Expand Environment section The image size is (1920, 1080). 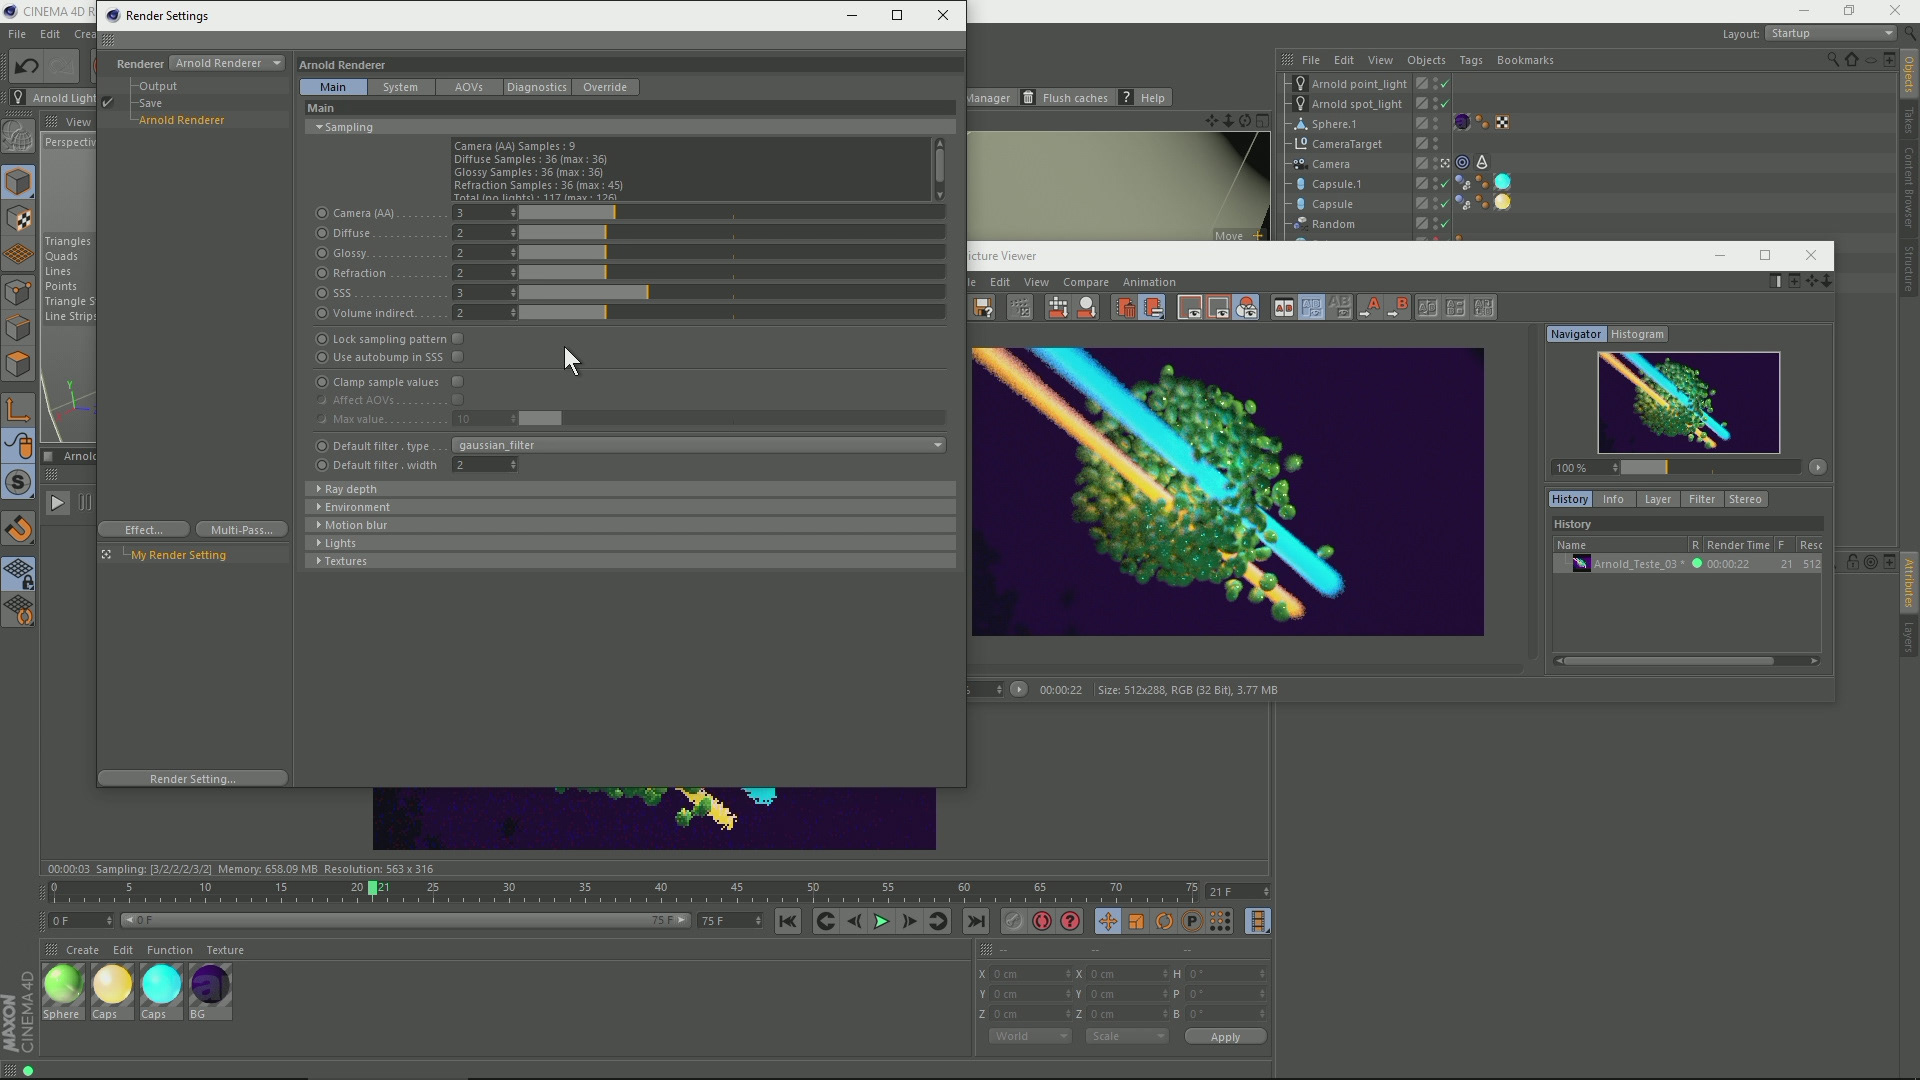(630, 507)
